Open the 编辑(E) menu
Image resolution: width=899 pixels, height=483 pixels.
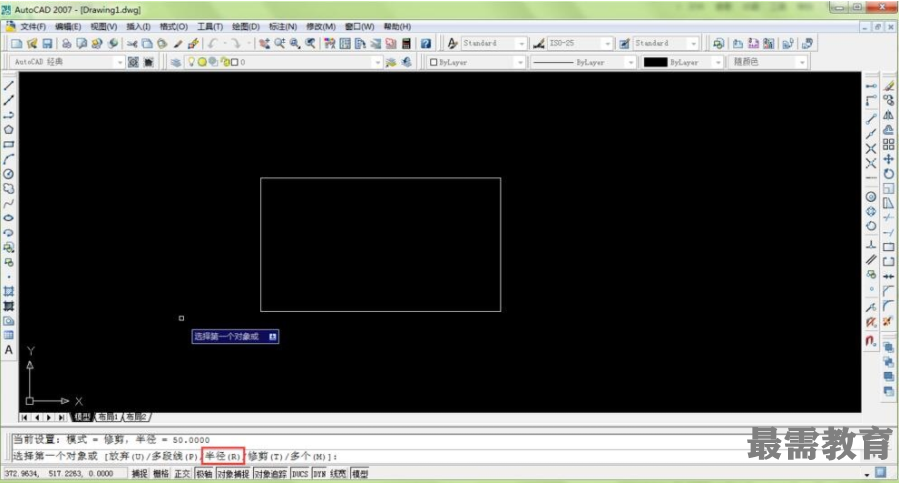68,26
